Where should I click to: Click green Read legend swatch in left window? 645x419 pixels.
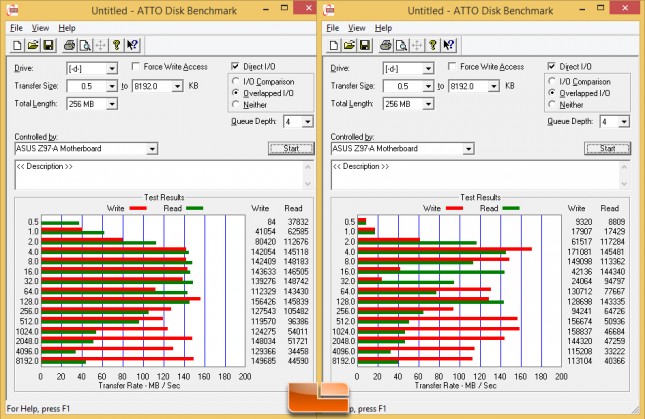(x=195, y=208)
